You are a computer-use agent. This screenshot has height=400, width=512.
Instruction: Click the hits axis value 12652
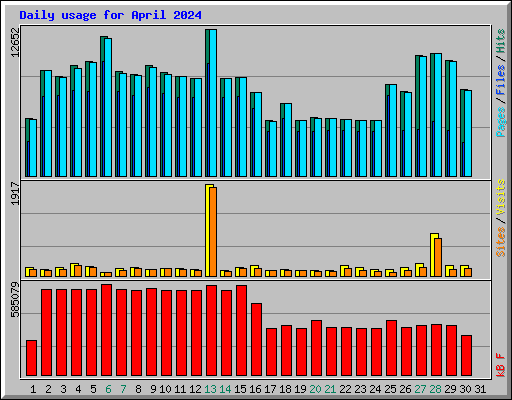point(16,42)
